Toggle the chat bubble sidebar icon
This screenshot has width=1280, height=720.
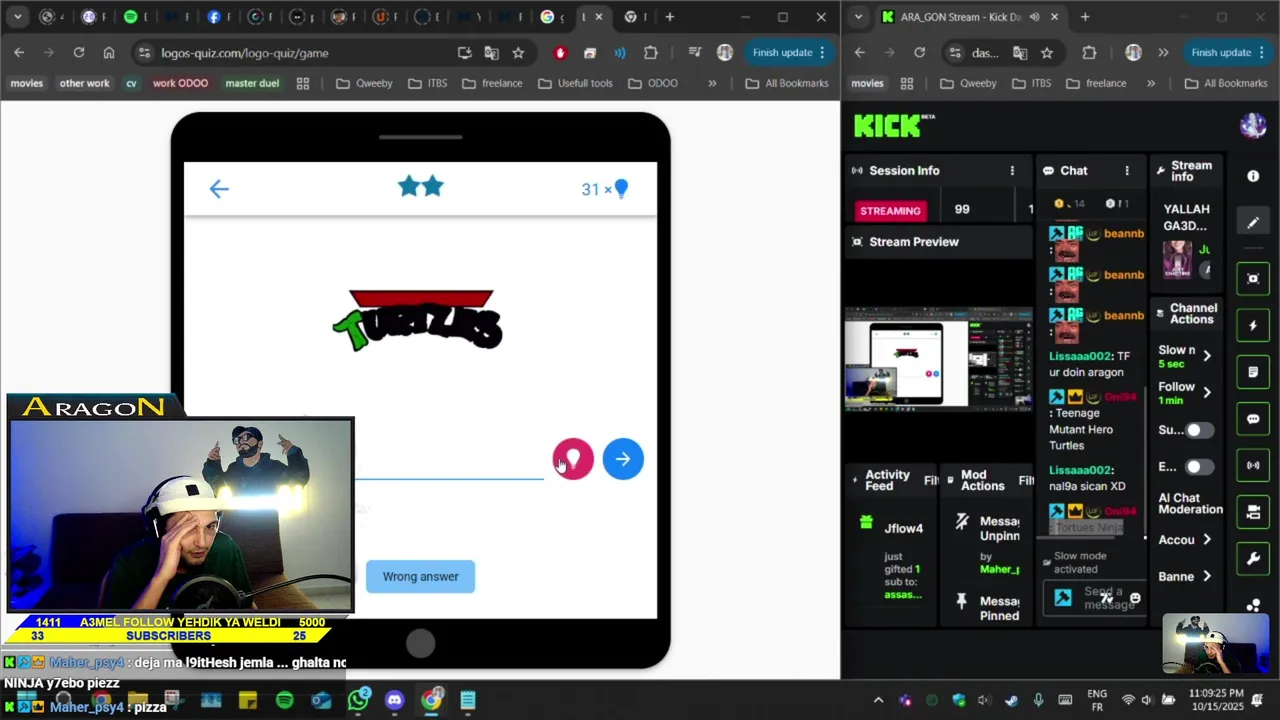click(x=1253, y=419)
